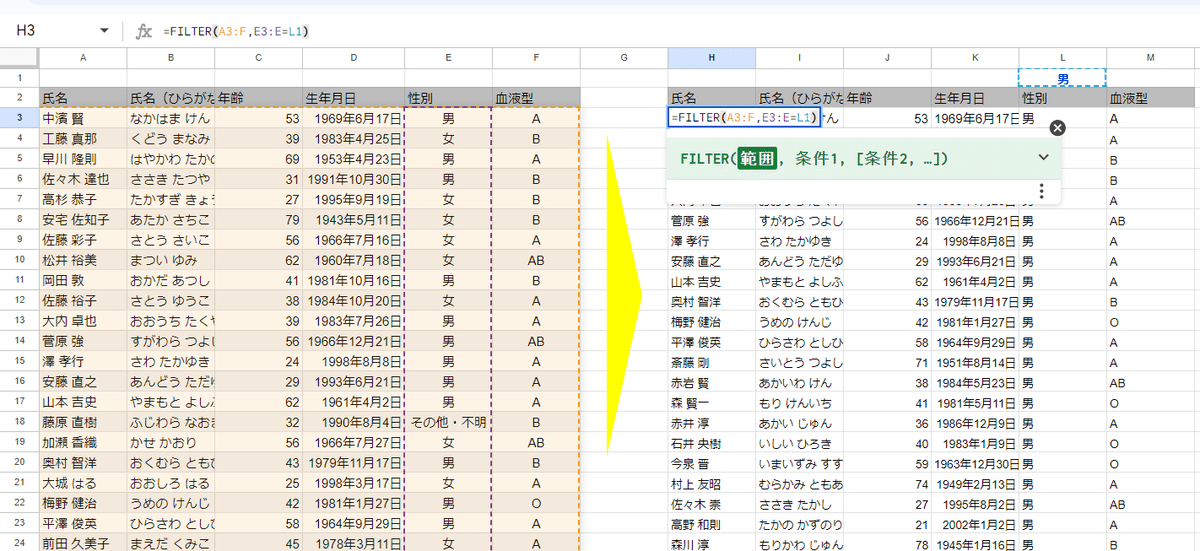Select row 1 header
This screenshot has height=551, width=1200.
(x=19, y=78)
